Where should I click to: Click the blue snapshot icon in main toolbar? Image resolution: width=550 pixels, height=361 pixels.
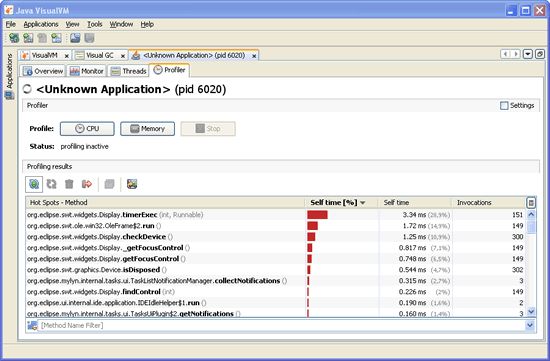(x=75, y=38)
